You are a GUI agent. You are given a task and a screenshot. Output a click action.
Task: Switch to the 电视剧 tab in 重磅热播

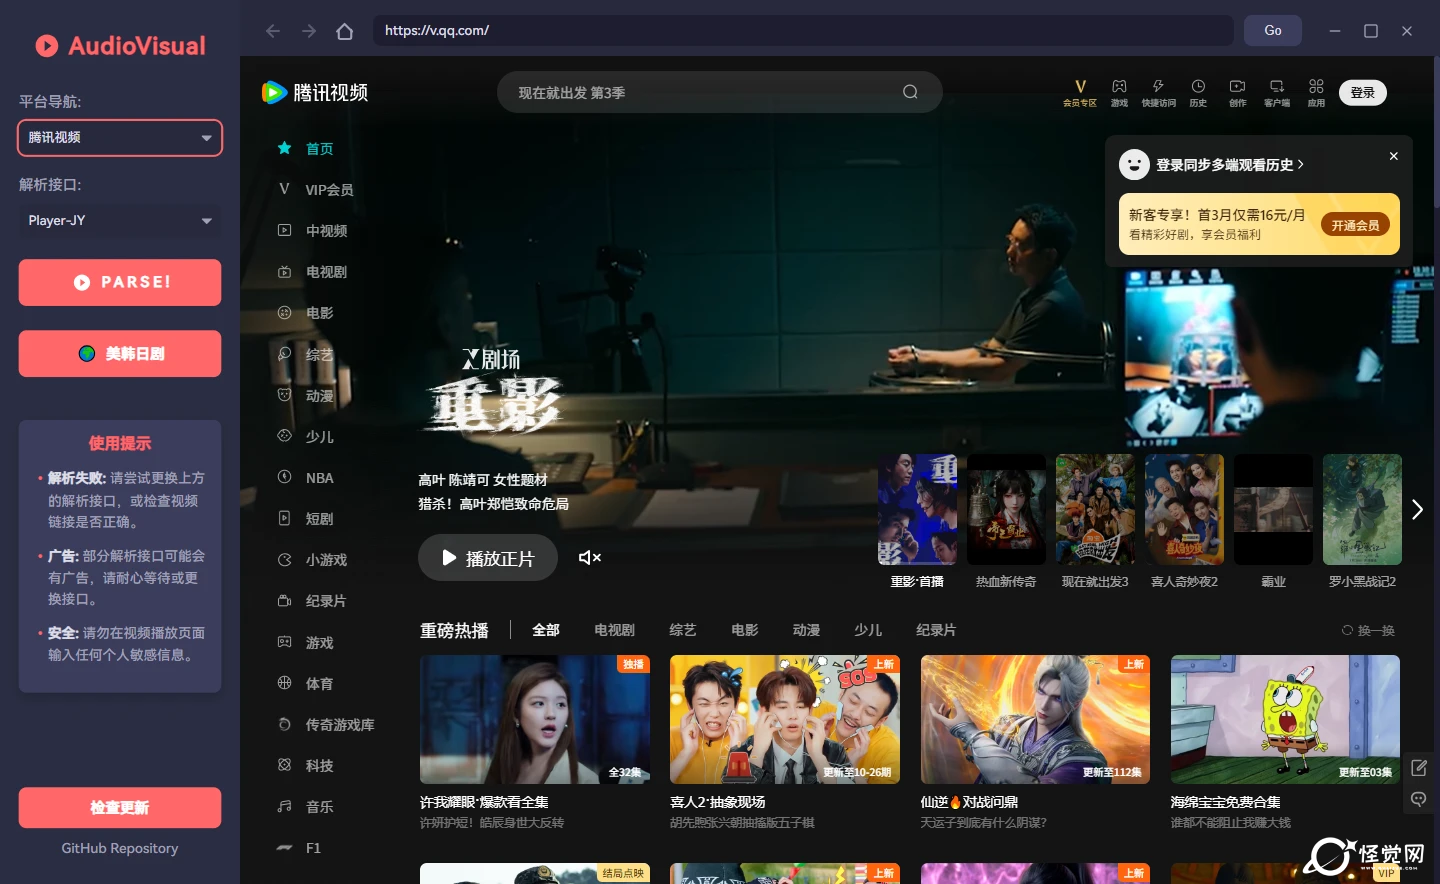point(614,630)
